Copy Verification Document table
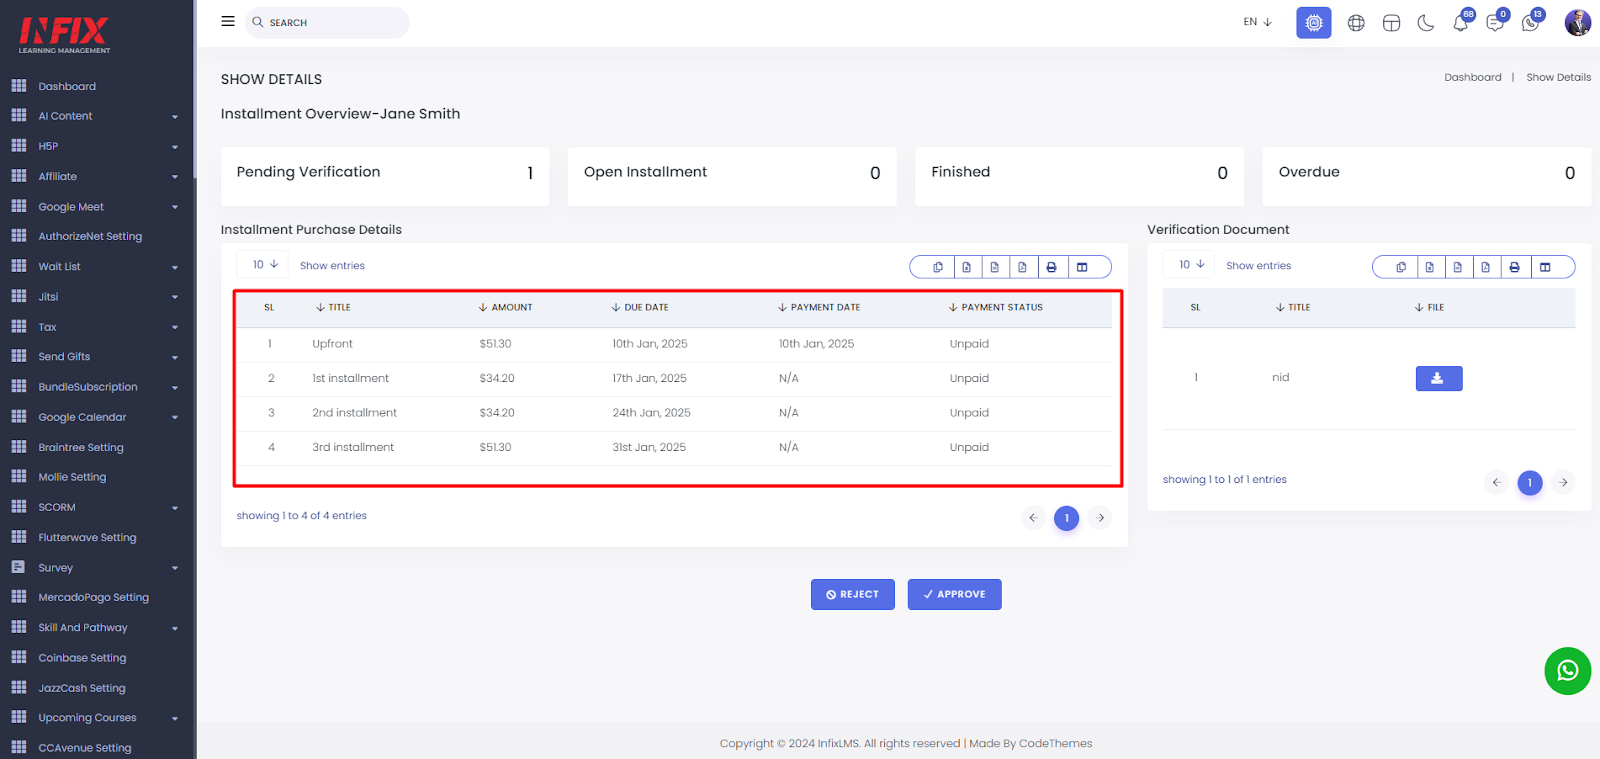Viewport: 1600px width, 759px height. coord(1401,267)
